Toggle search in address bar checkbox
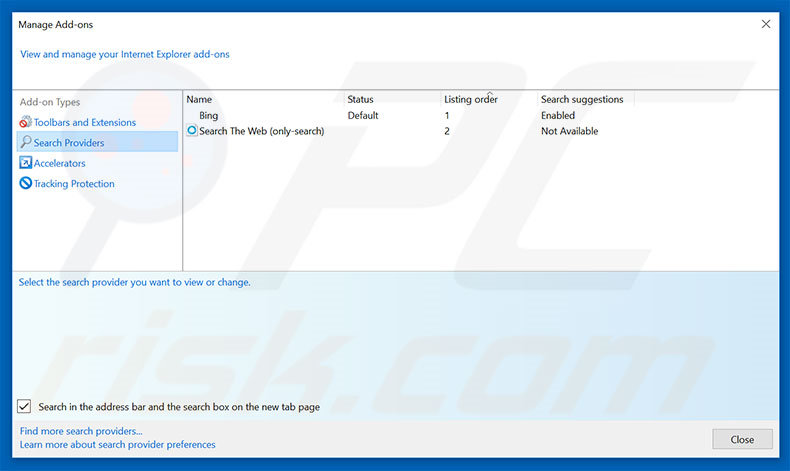Image resolution: width=790 pixels, height=471 pixels. click(x=24, y=406)
